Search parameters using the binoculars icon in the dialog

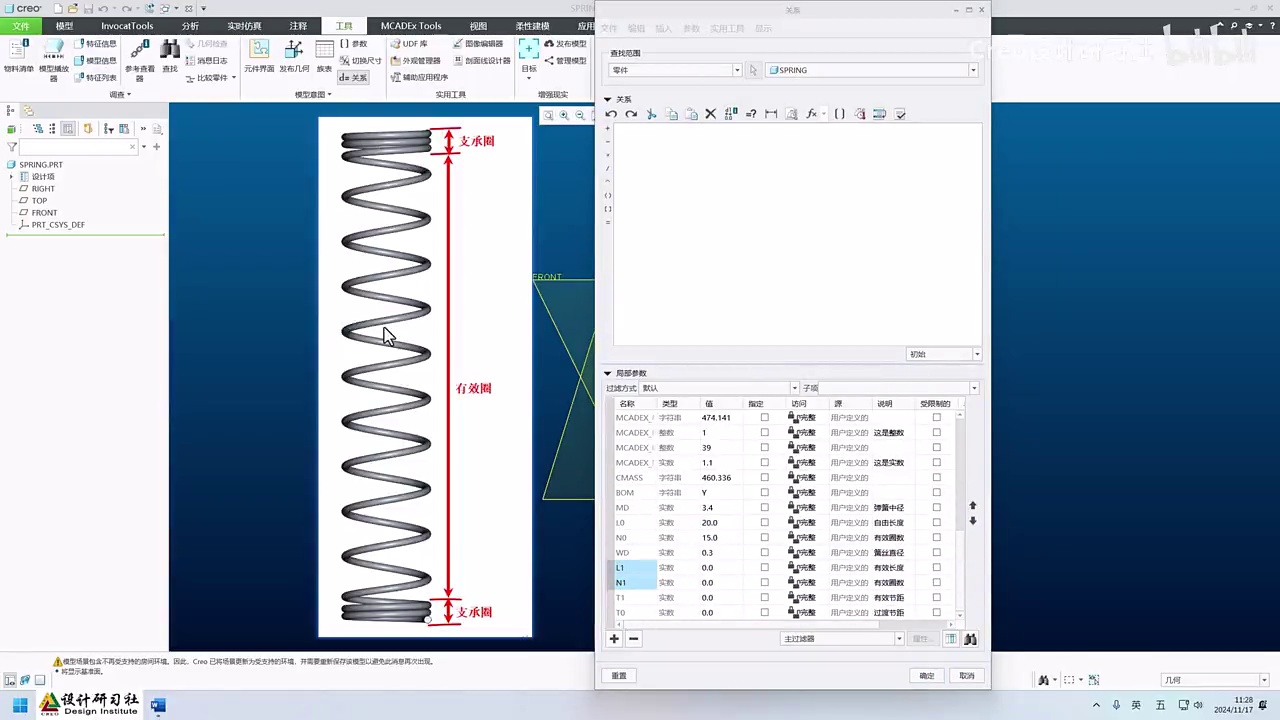970,639
